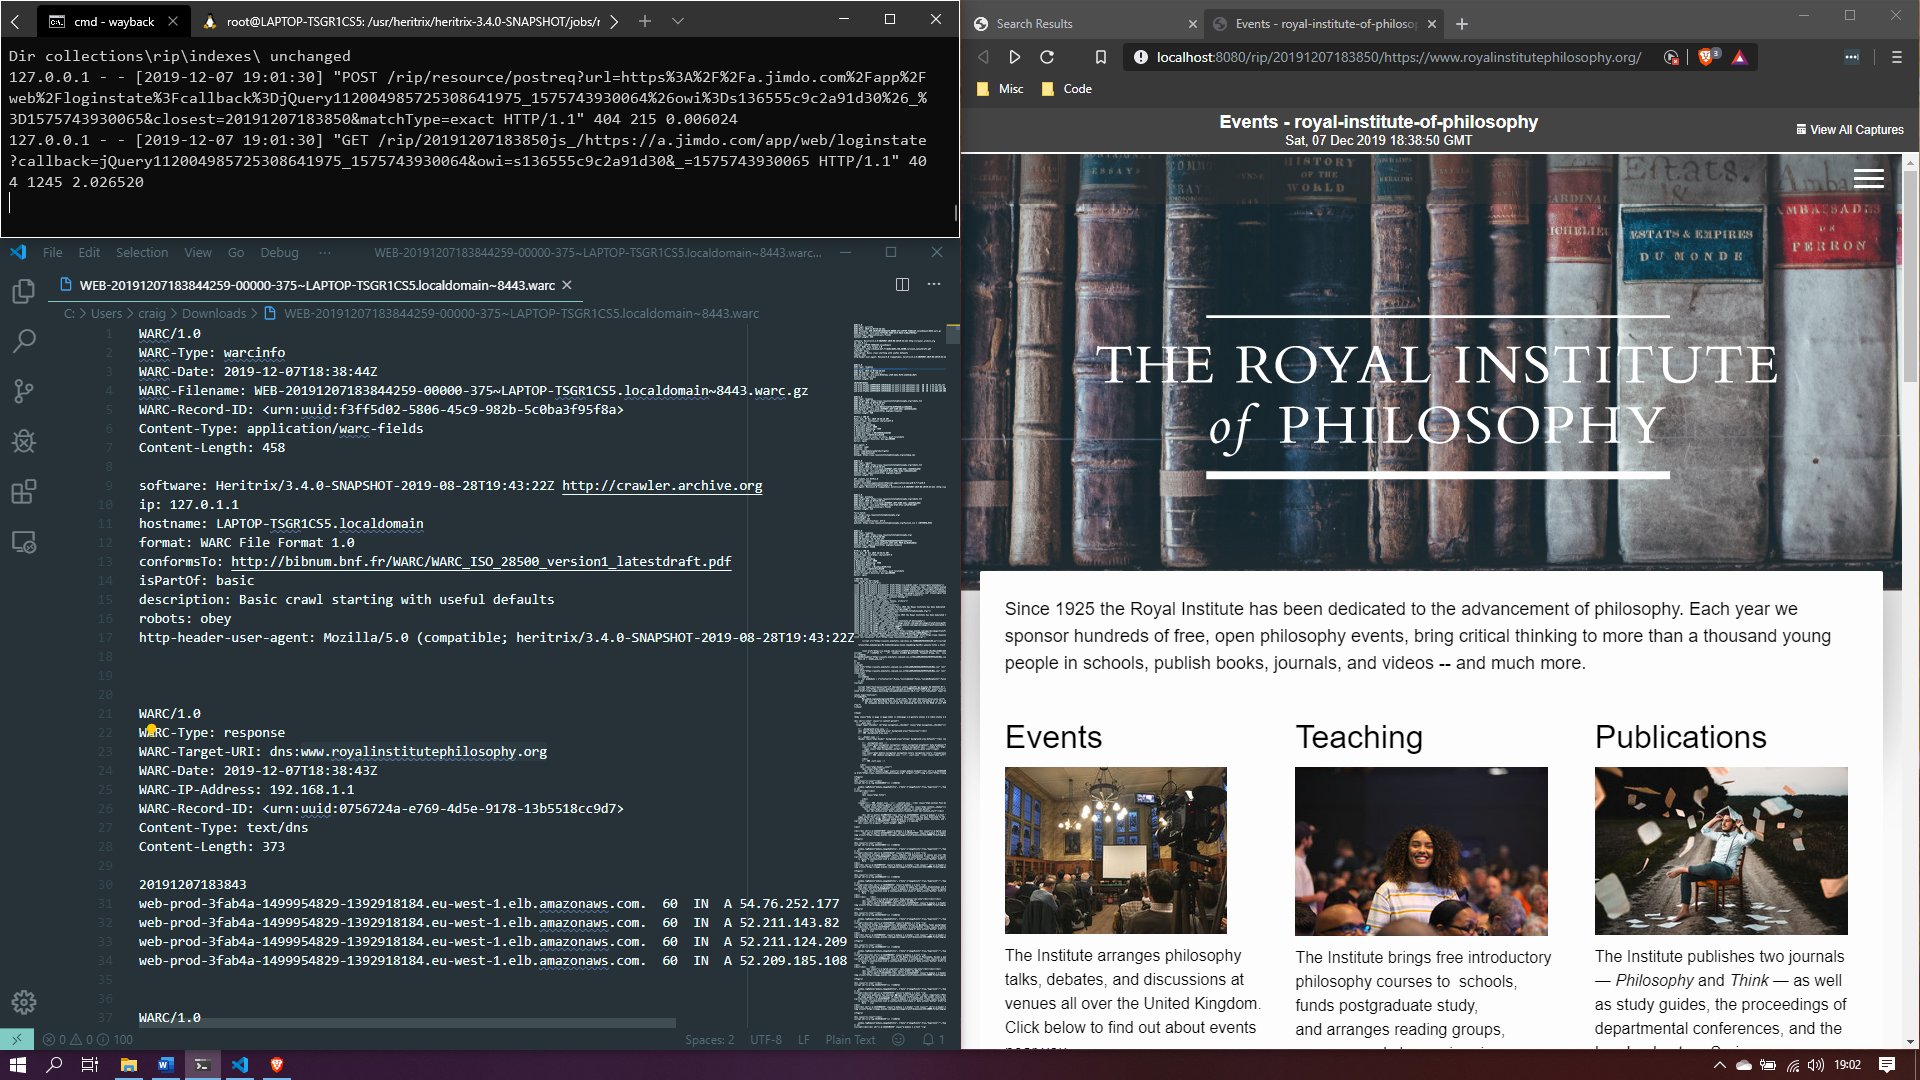Click the site security info icon
Screen dimensions: 1920x1080
[x=1140, y=57]
